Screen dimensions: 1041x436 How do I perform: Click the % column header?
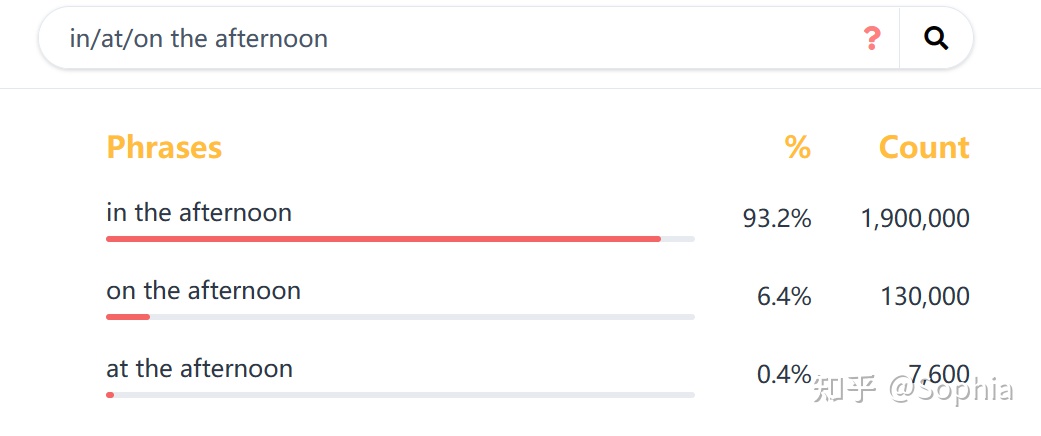pyautogui.click(x=797, y=147)
